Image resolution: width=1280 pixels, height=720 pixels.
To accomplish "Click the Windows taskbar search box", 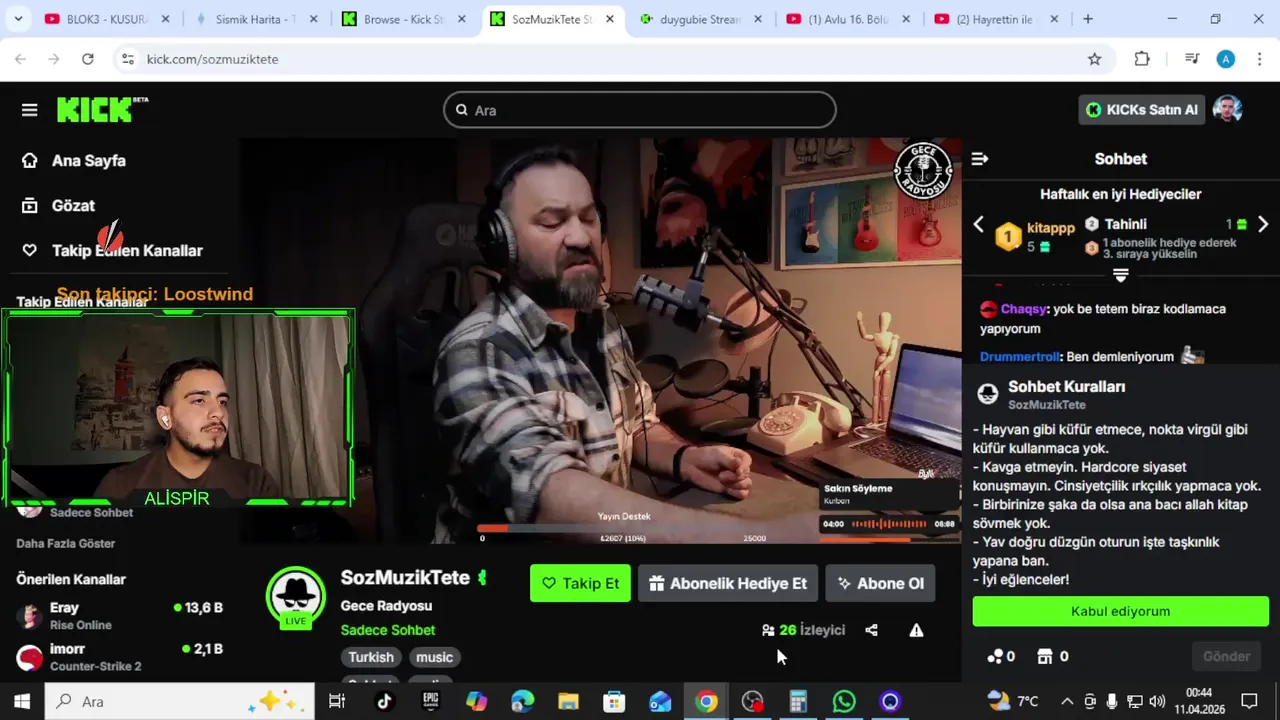I will point(180,701).
